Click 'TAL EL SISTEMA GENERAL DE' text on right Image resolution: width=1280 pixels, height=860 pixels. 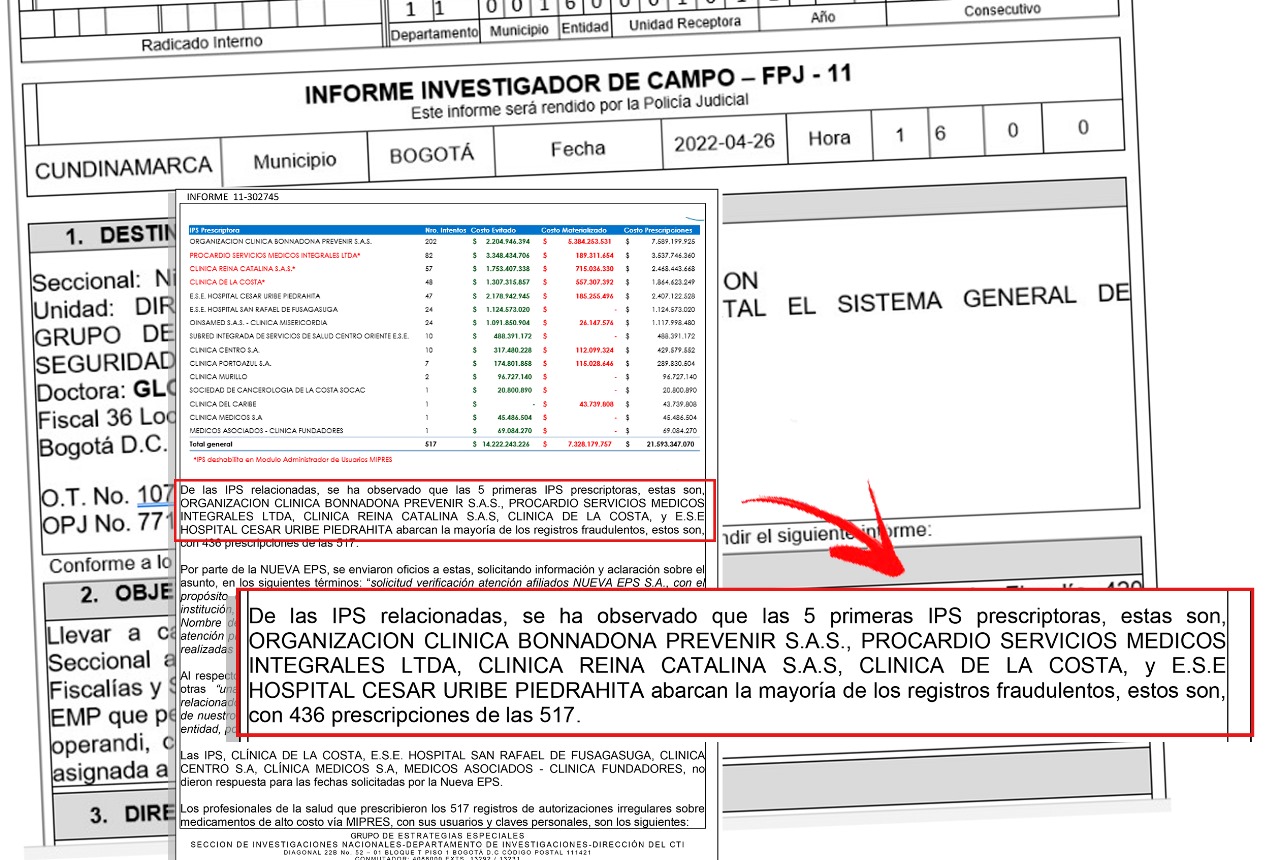point(927,300)
